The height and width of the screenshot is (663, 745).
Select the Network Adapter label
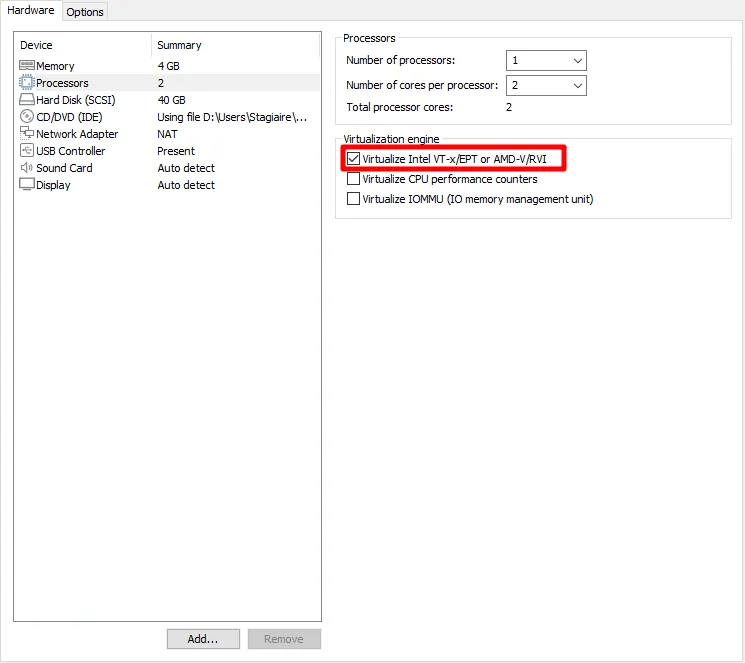77,134
